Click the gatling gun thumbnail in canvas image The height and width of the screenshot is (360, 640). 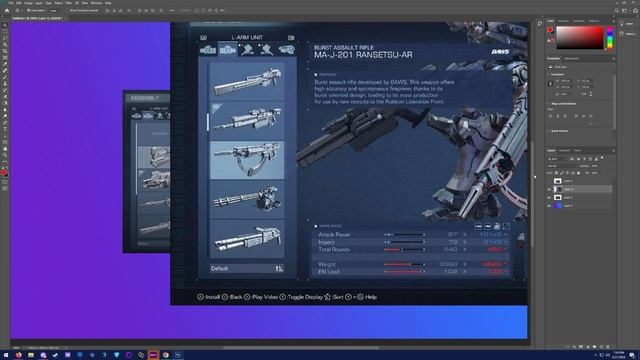[x=247, y=200]
